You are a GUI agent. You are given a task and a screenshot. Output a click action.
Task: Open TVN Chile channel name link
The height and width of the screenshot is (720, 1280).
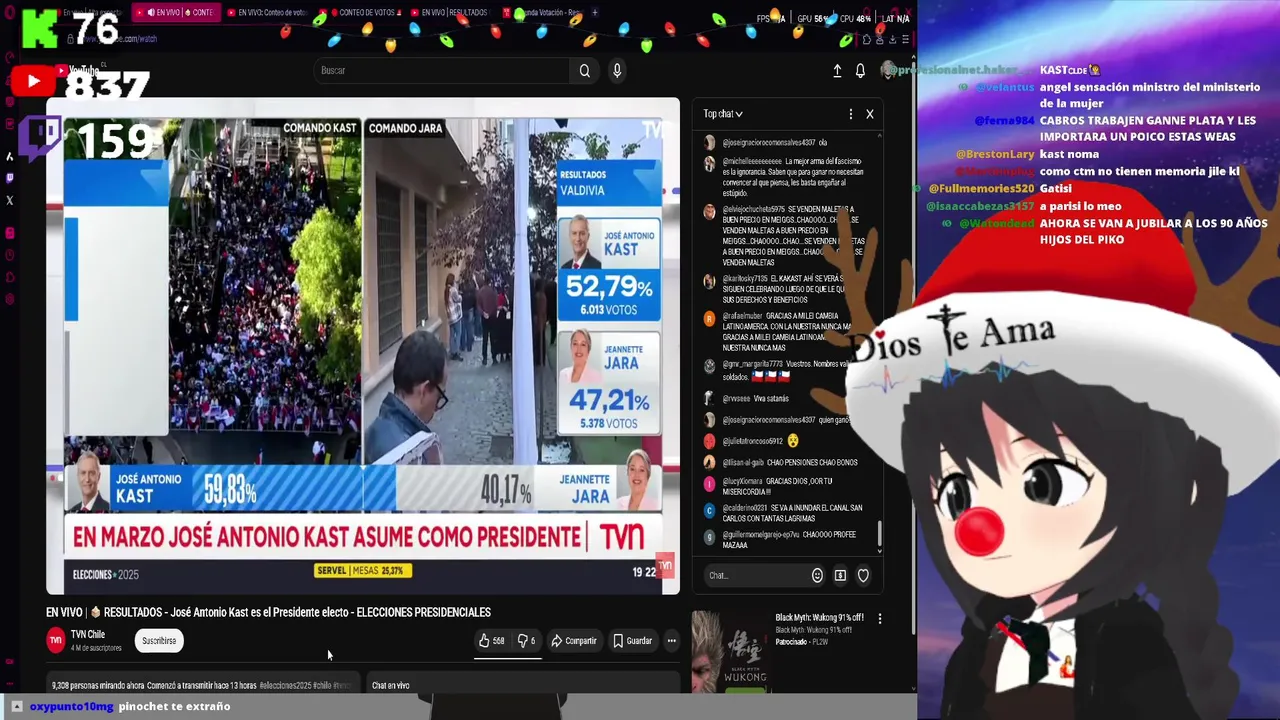tap(88, 634)
